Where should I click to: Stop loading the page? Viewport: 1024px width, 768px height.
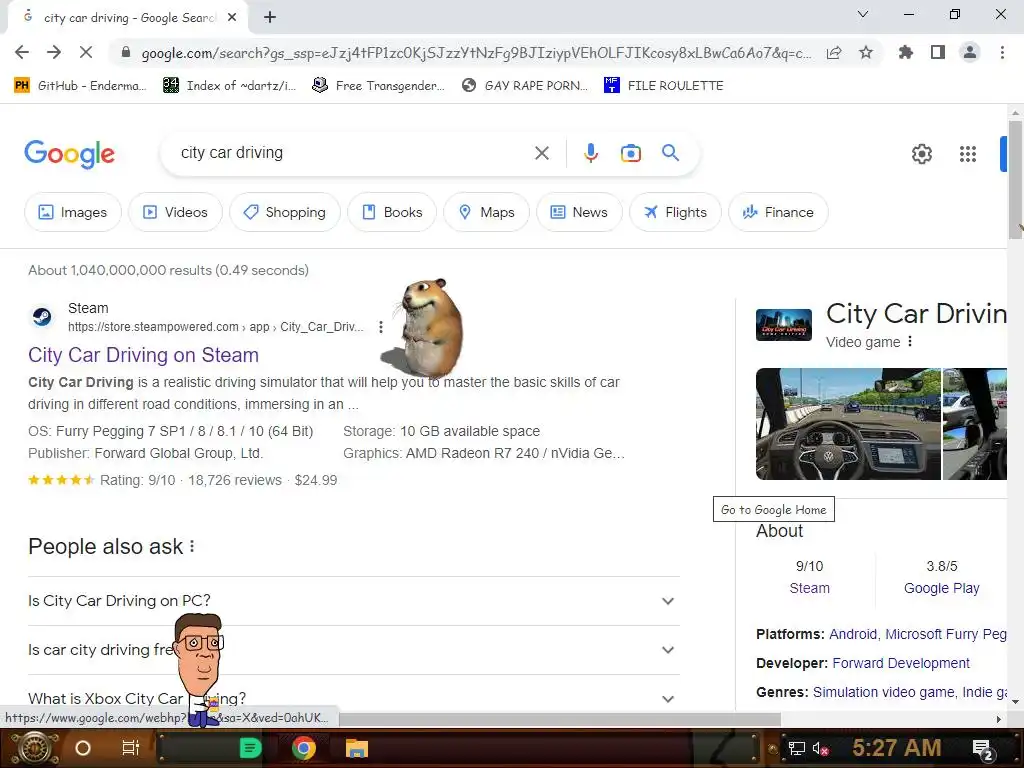point(86,52)
